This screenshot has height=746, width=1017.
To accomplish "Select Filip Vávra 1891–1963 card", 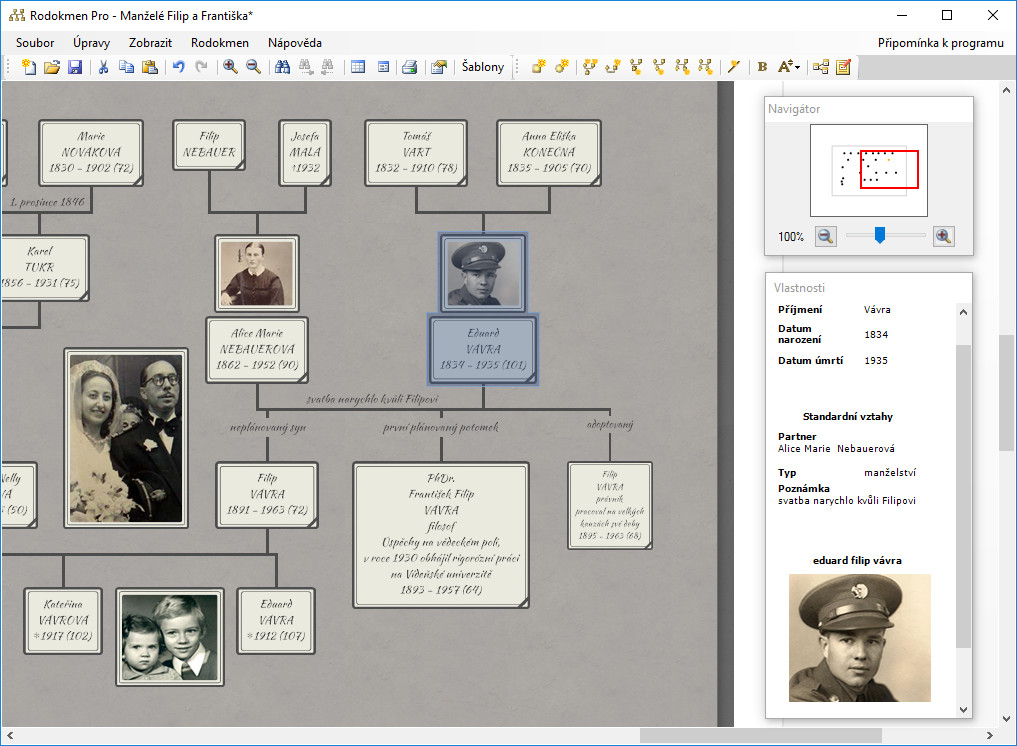I will click(x=267, y=494).
